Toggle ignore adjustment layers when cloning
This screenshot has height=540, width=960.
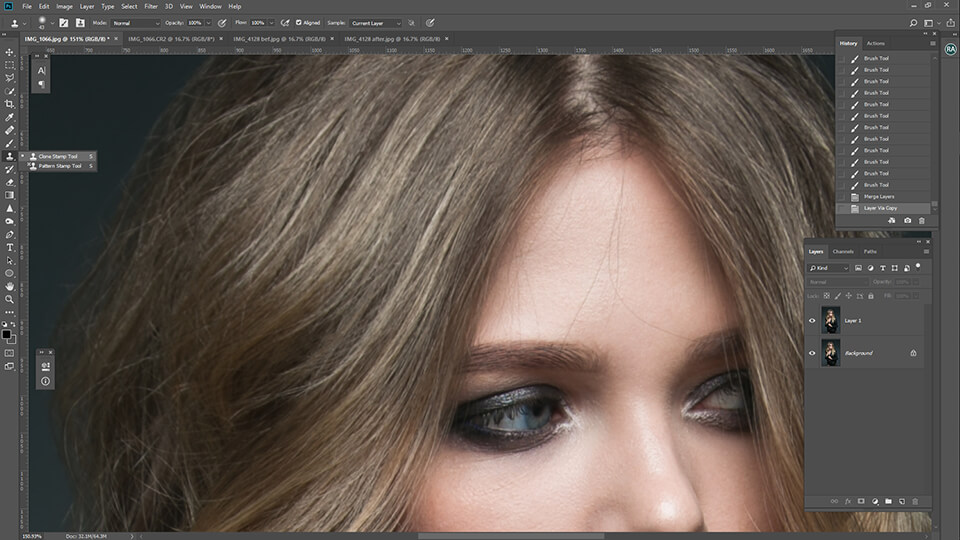click(x=412, y=23)
